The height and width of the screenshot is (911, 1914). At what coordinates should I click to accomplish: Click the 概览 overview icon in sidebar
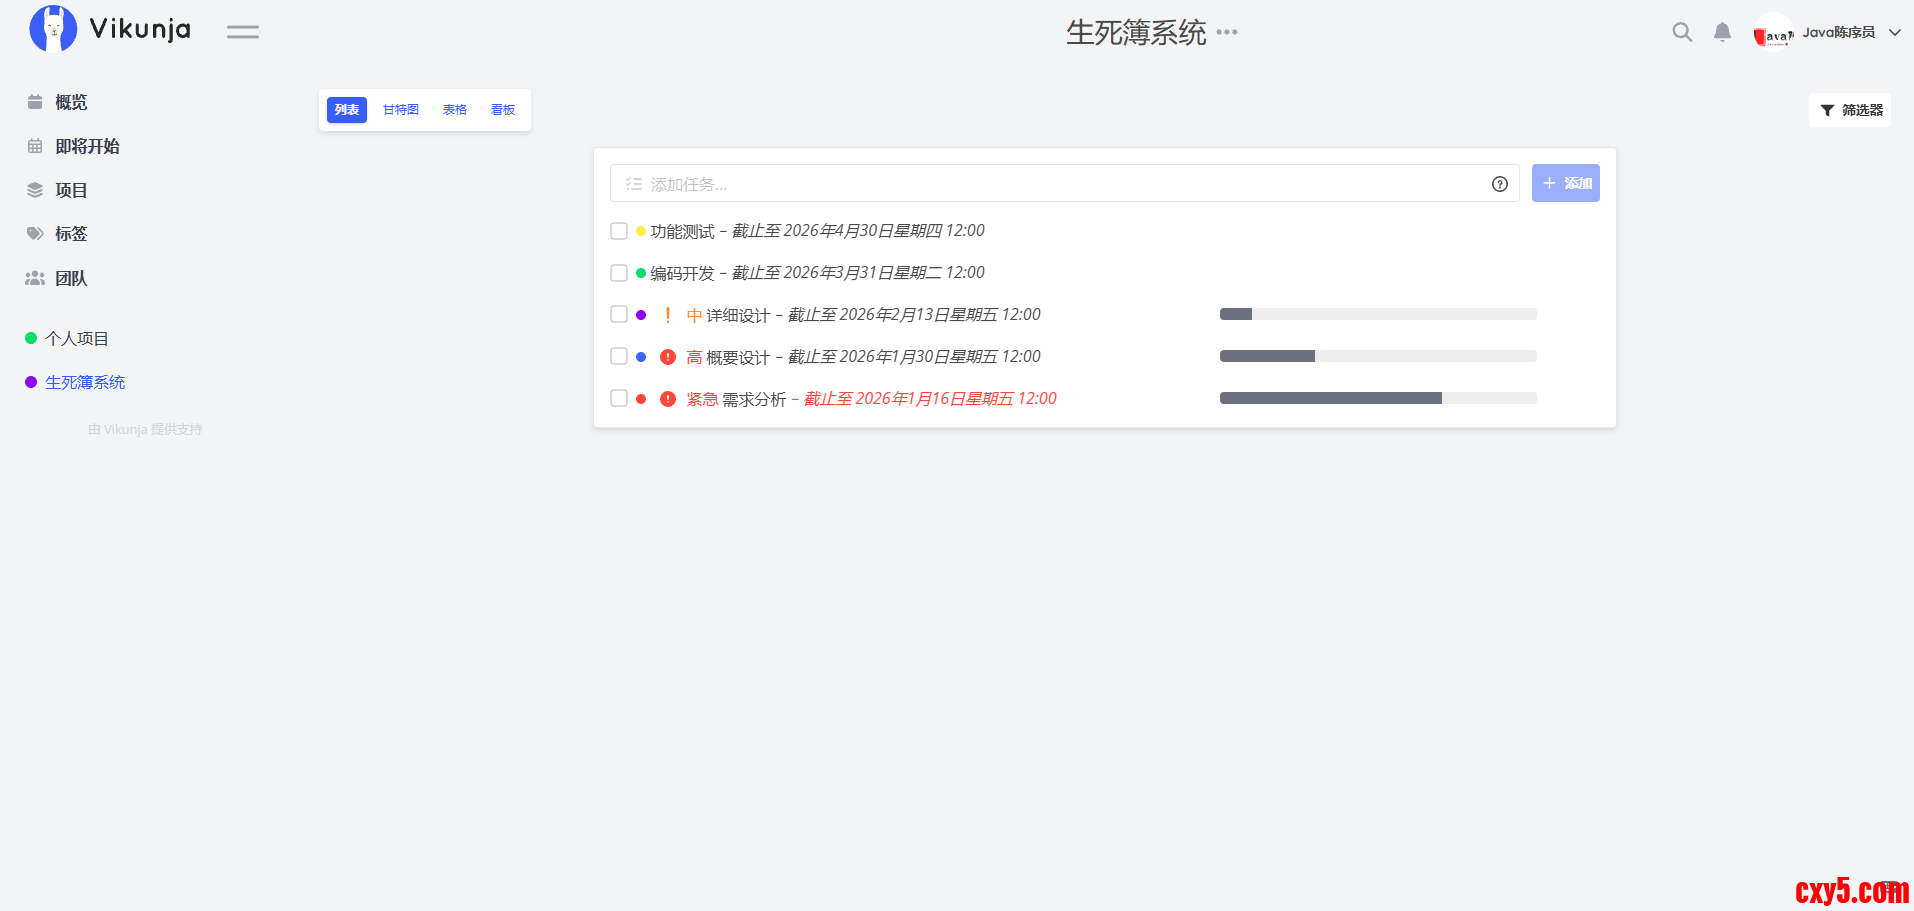pos(35,102)
